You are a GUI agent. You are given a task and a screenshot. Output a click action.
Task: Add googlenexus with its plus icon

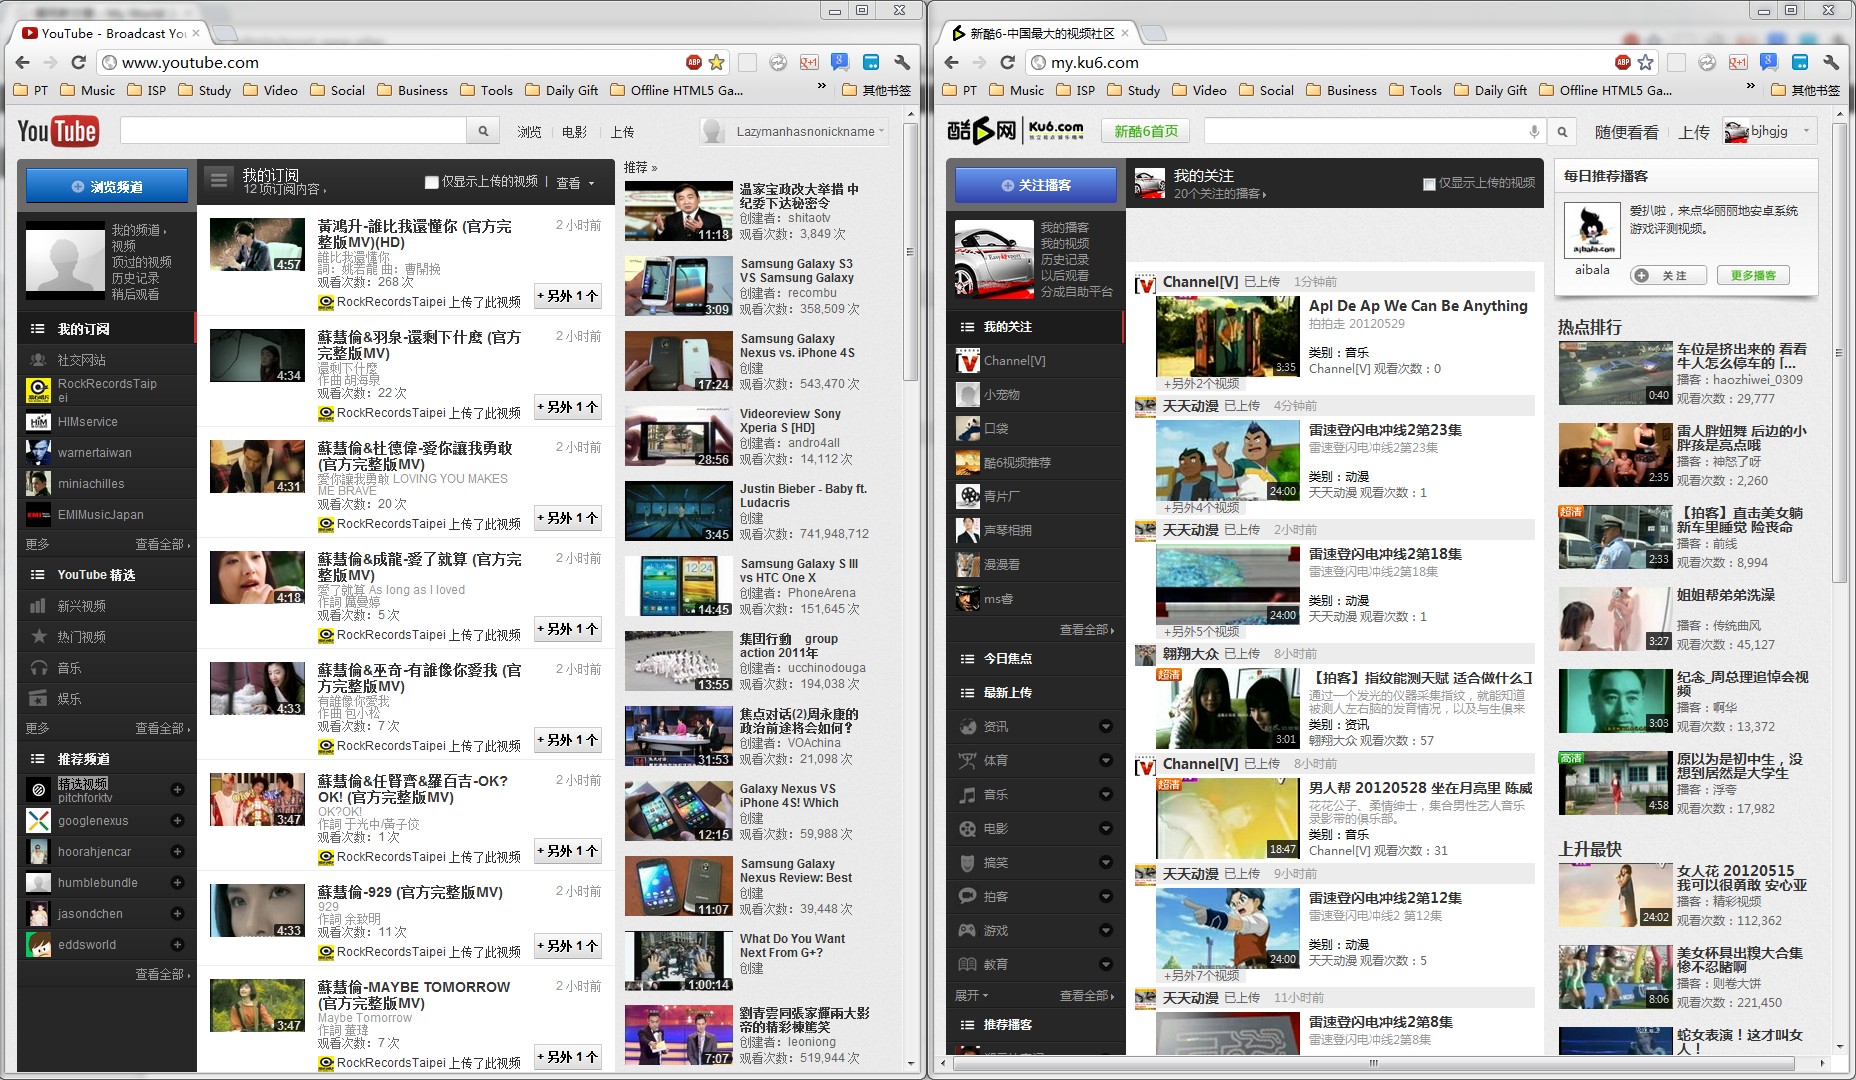pos(177,821)
